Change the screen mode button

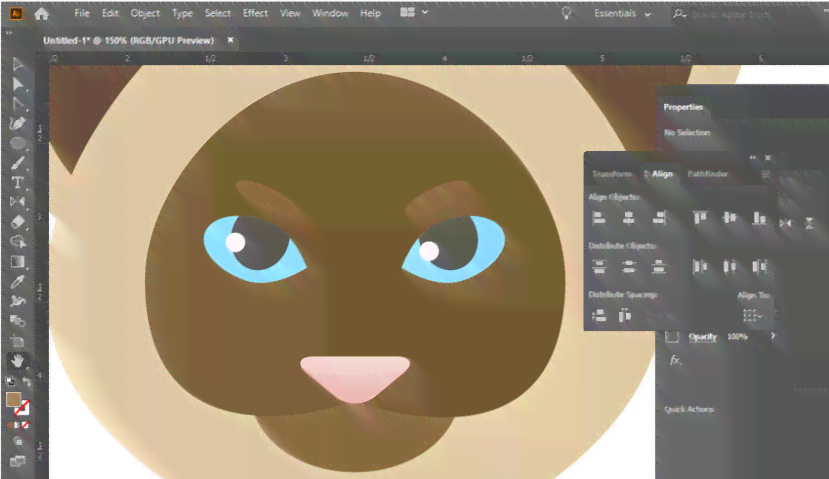pos(17,462)
